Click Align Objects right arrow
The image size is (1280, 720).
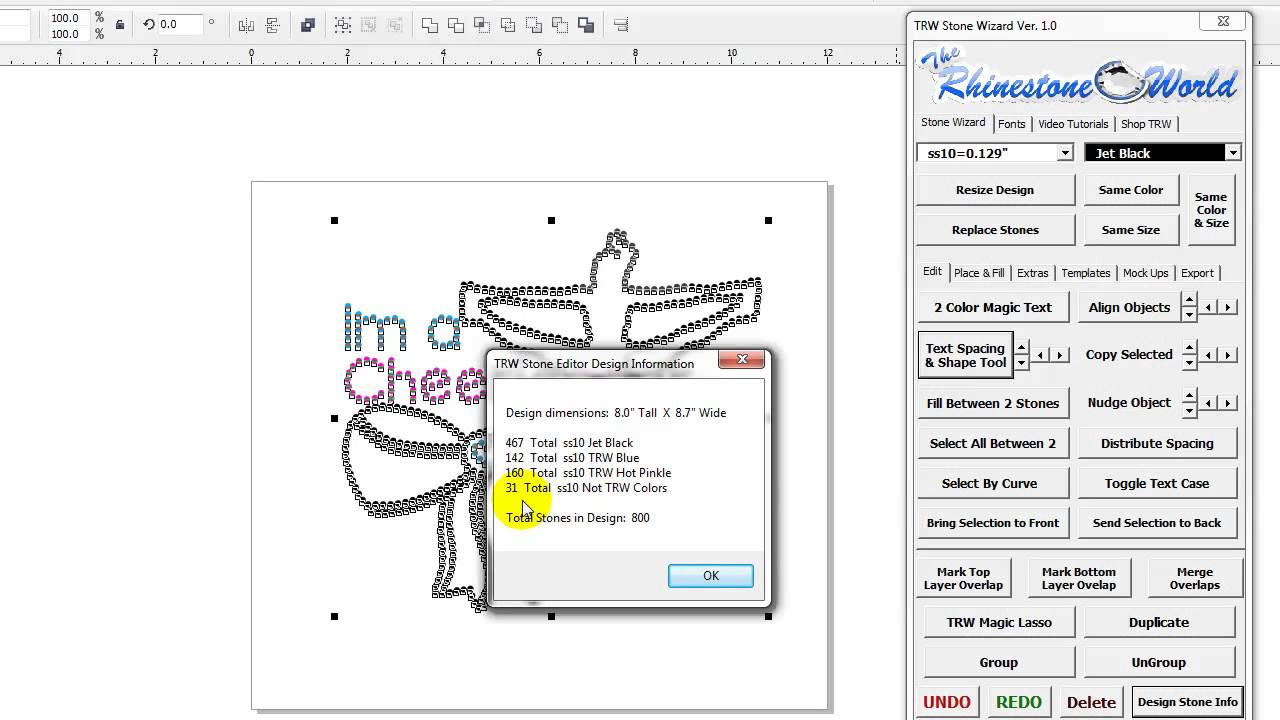click(x=1228, y=307)
